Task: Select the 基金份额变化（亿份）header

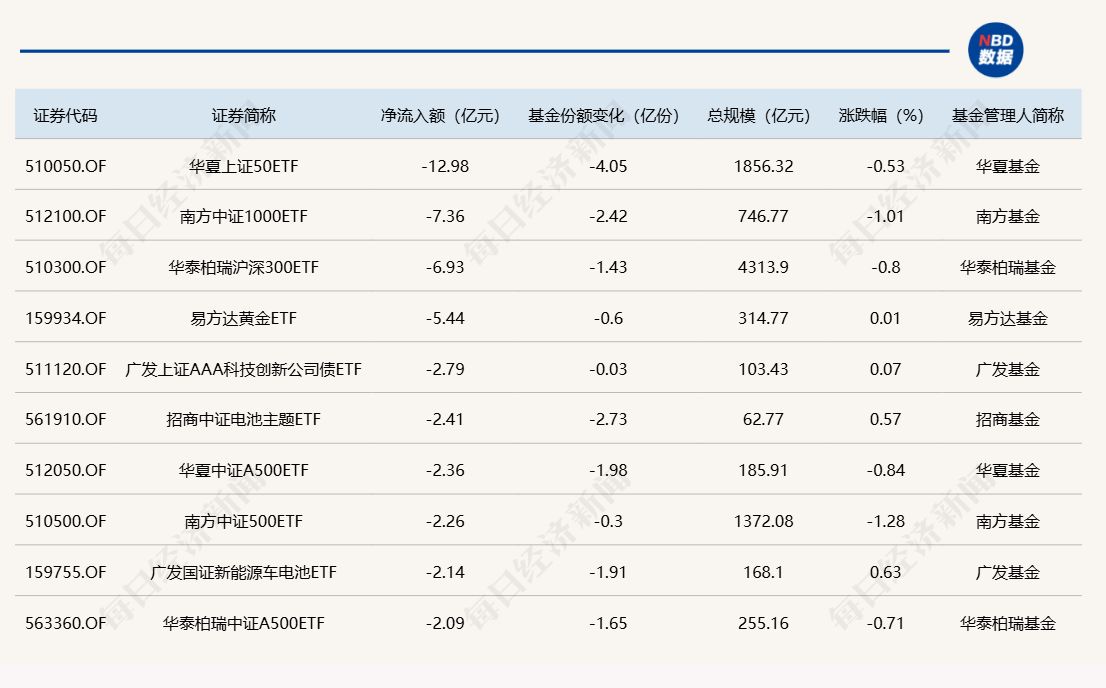Action: point(604,115)
